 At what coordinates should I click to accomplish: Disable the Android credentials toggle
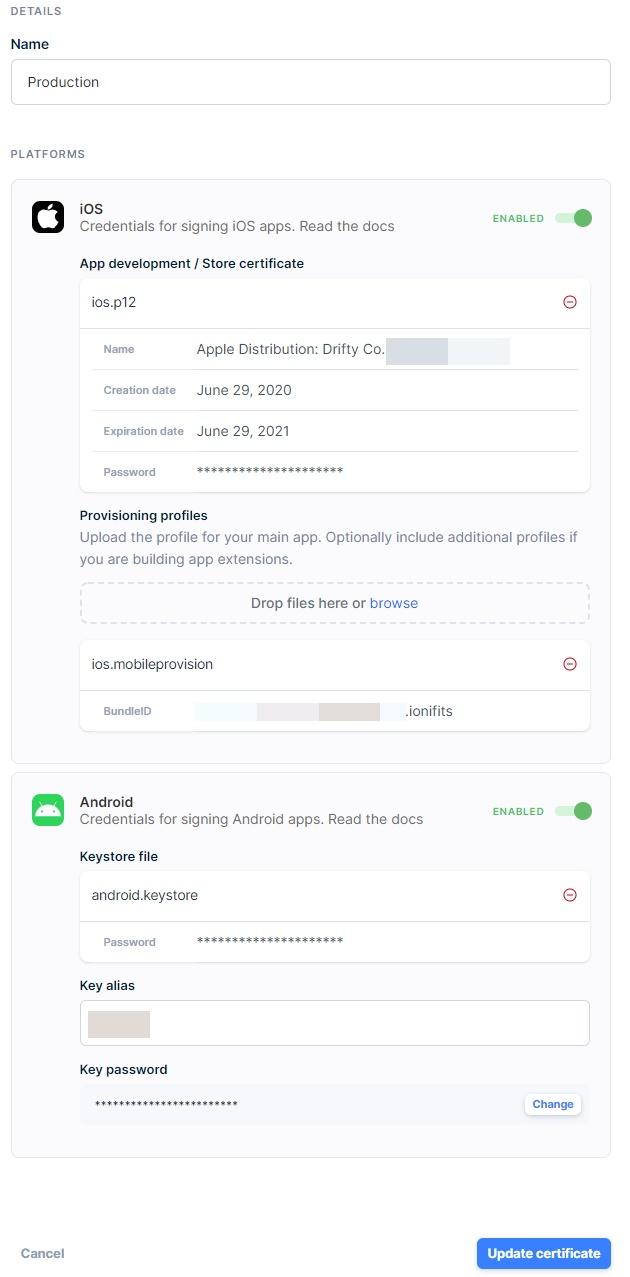(575, 811)
